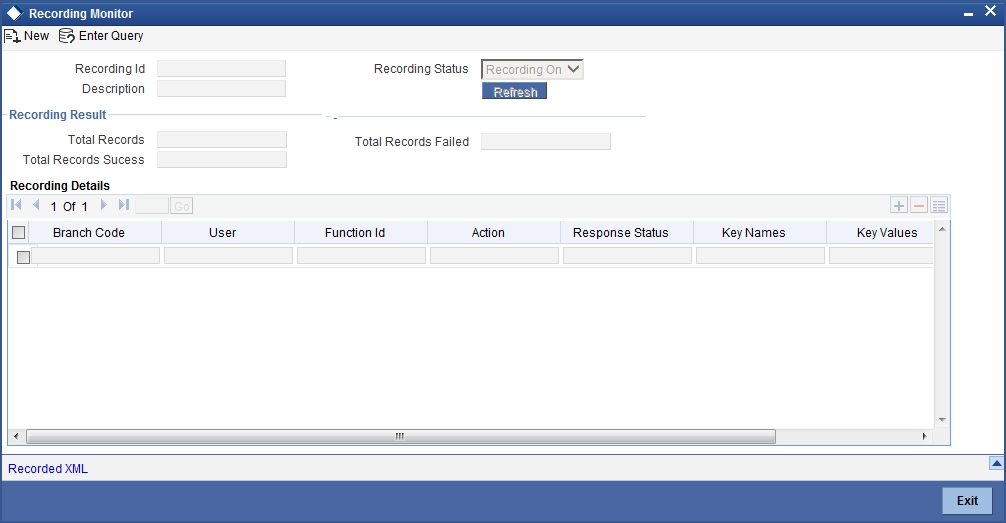
Task: Open the Recording Status dropdown
Action: click(532, 69)
